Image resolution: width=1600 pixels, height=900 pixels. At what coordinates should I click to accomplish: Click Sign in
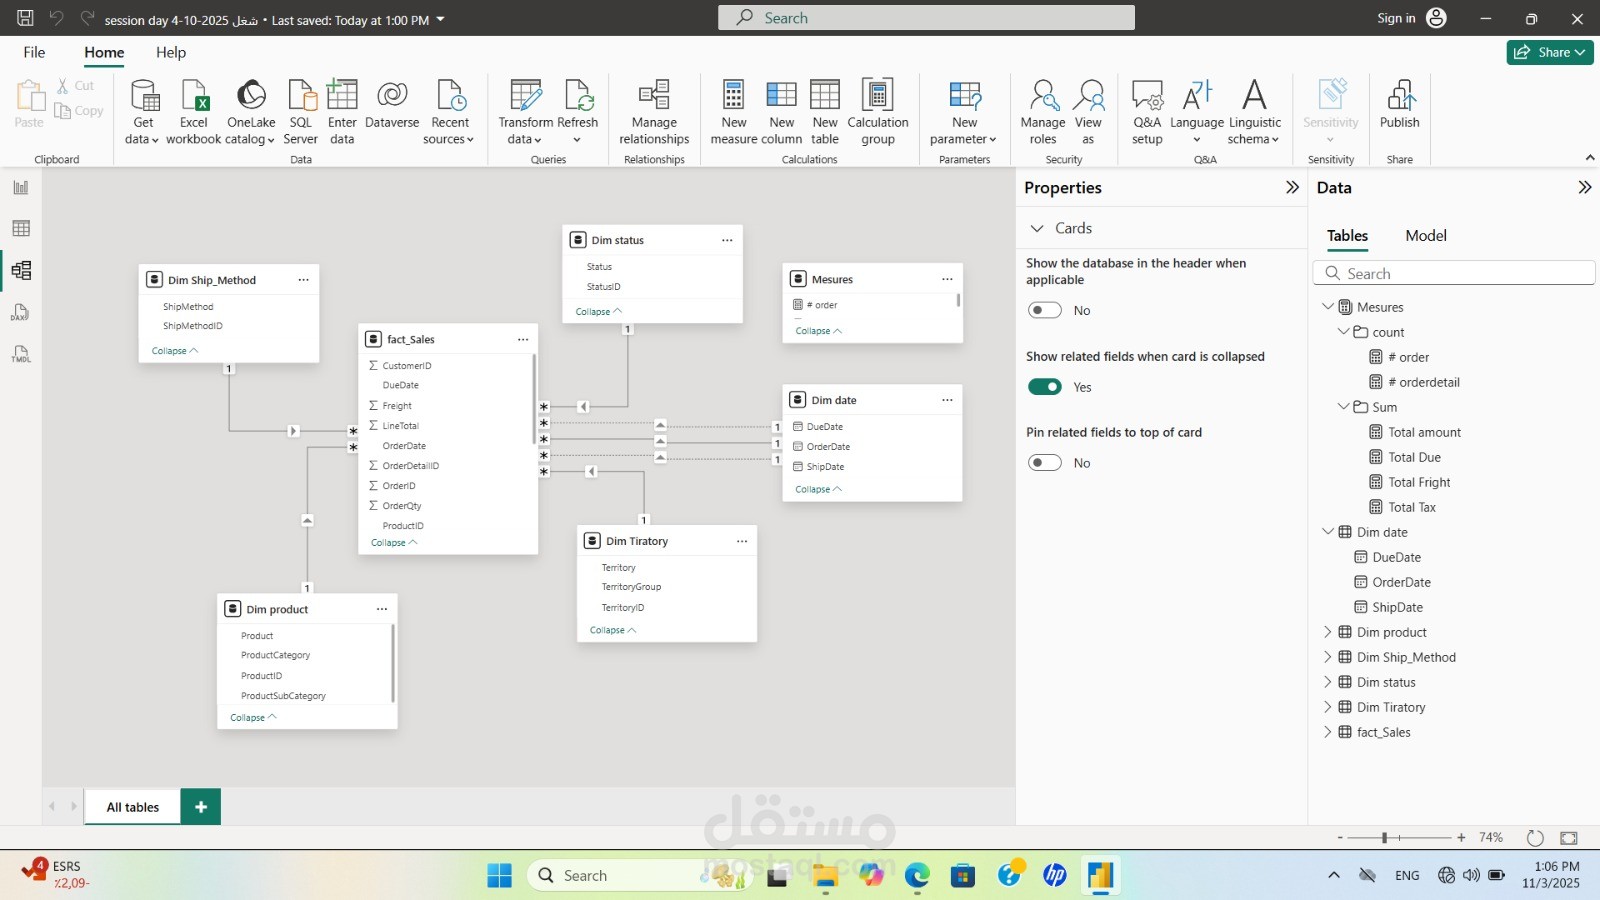(x=1411, y=18)
